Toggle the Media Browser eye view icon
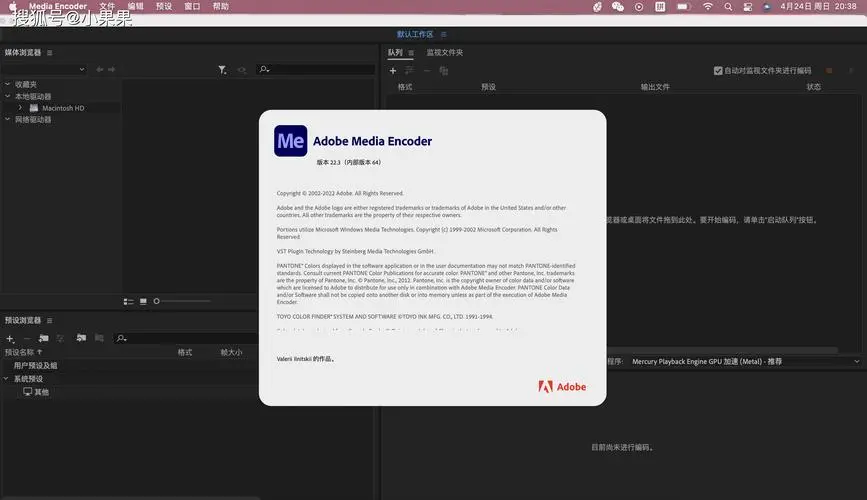 pyautogui.click(x=242, y=70)
